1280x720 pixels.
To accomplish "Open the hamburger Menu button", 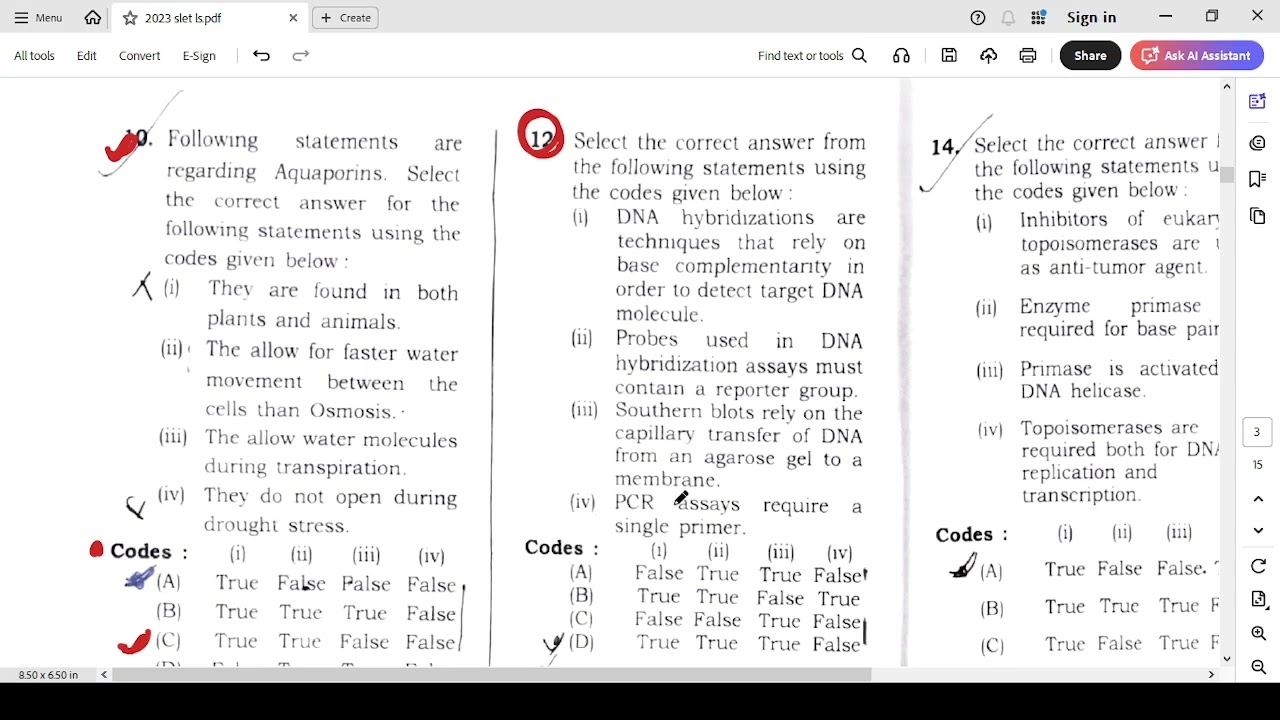I will (x=38, y=18).
